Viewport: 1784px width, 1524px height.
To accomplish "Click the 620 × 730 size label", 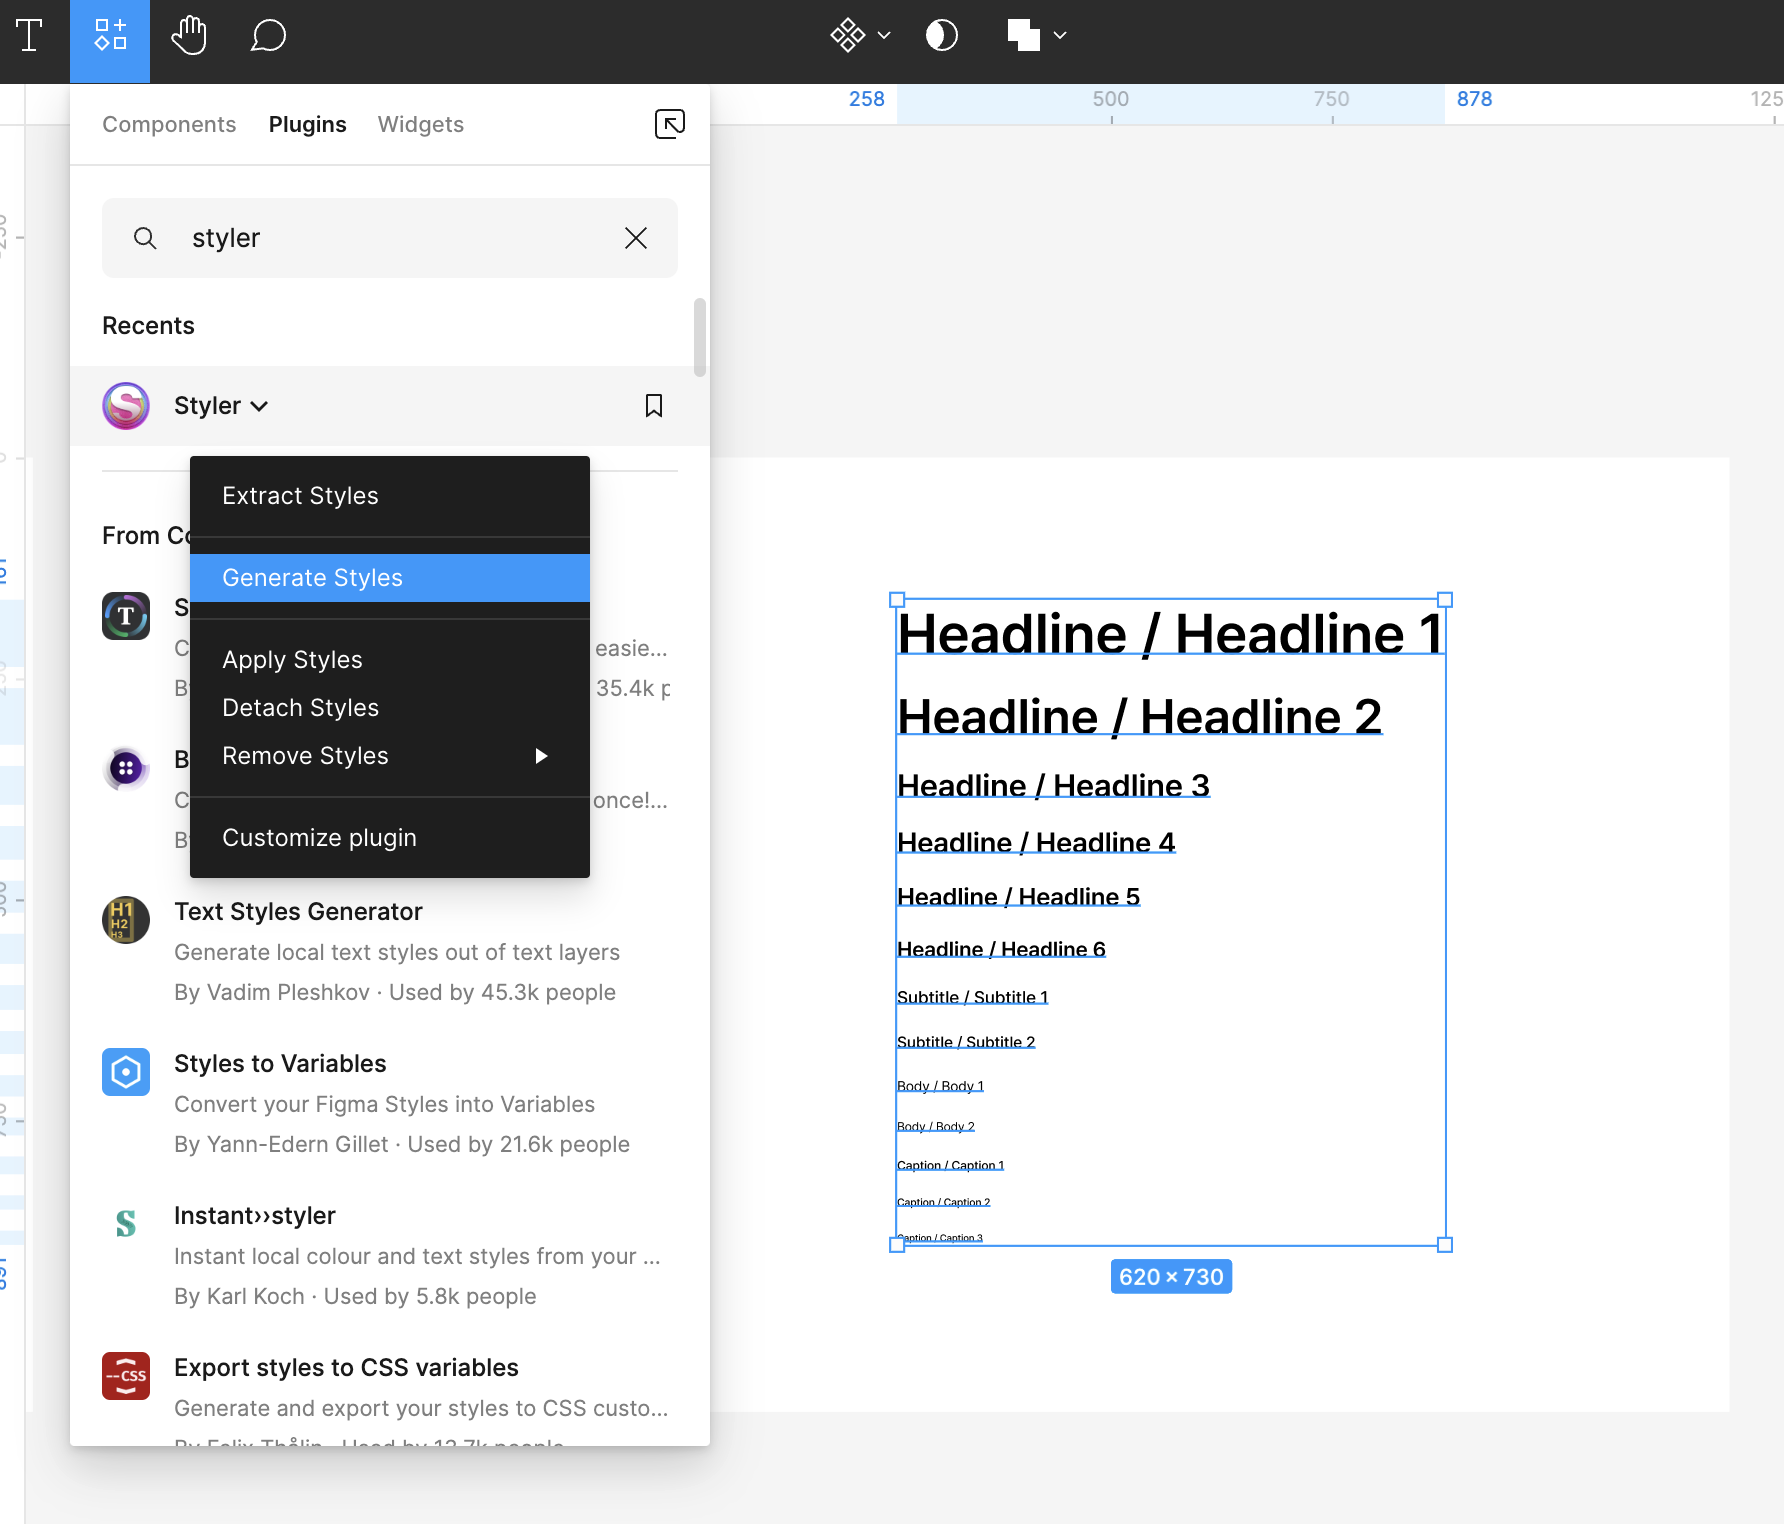I will (x=1171, y=1277).
